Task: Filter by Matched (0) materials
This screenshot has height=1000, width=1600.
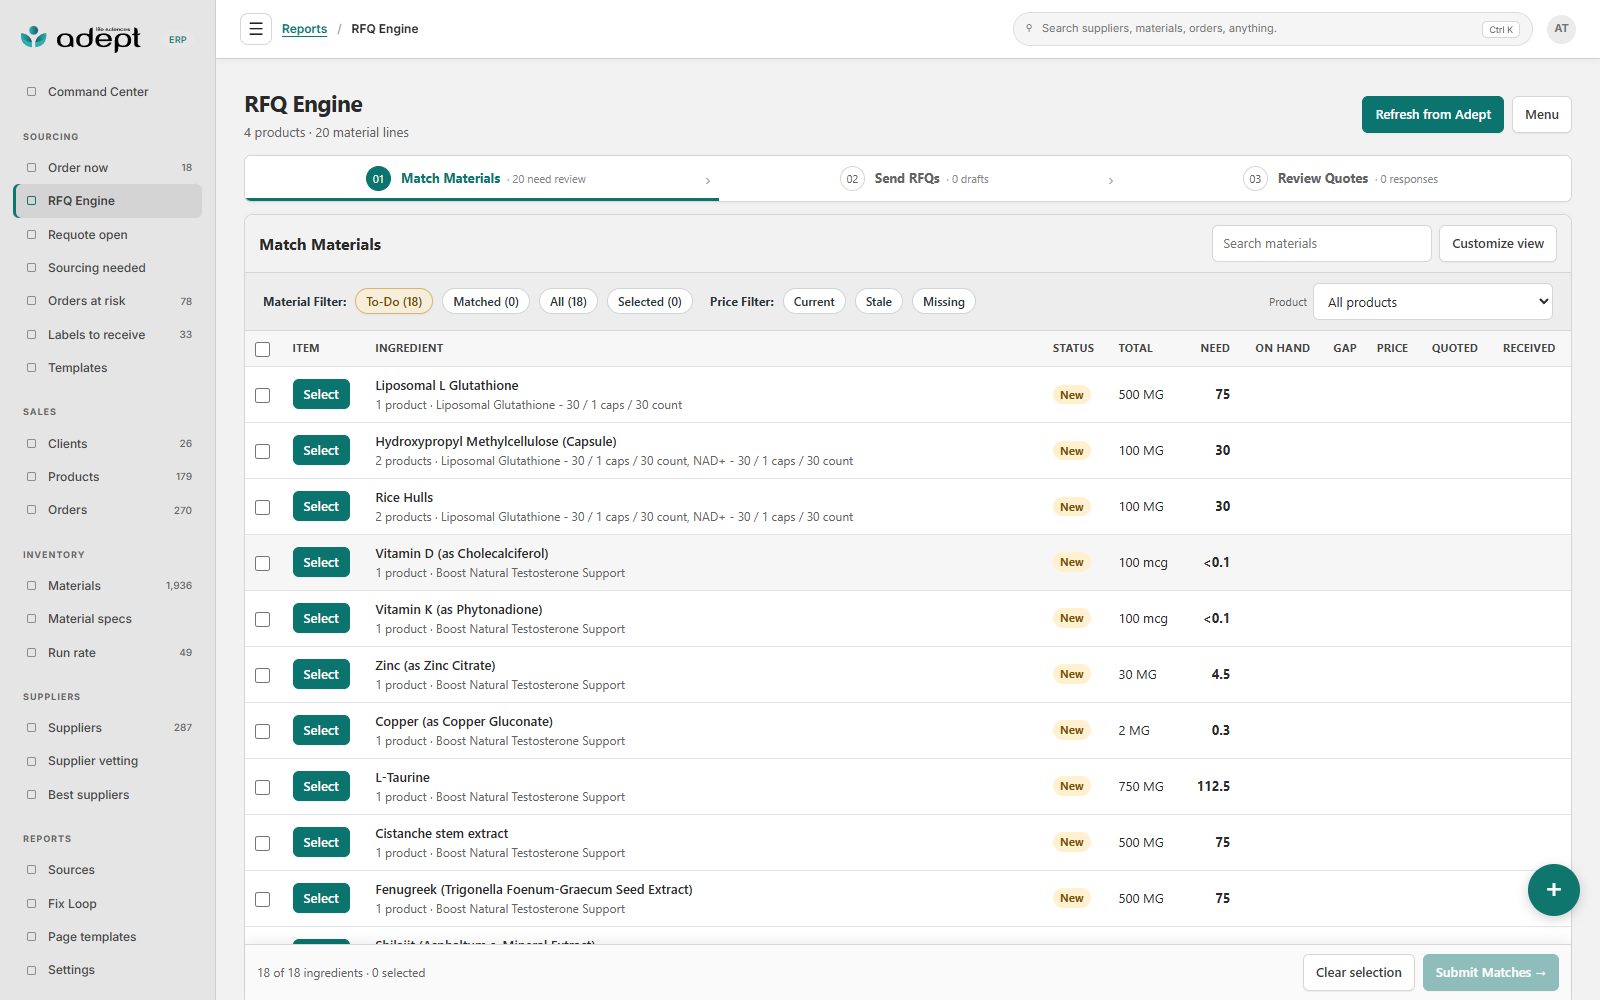Action: point(486,302)
